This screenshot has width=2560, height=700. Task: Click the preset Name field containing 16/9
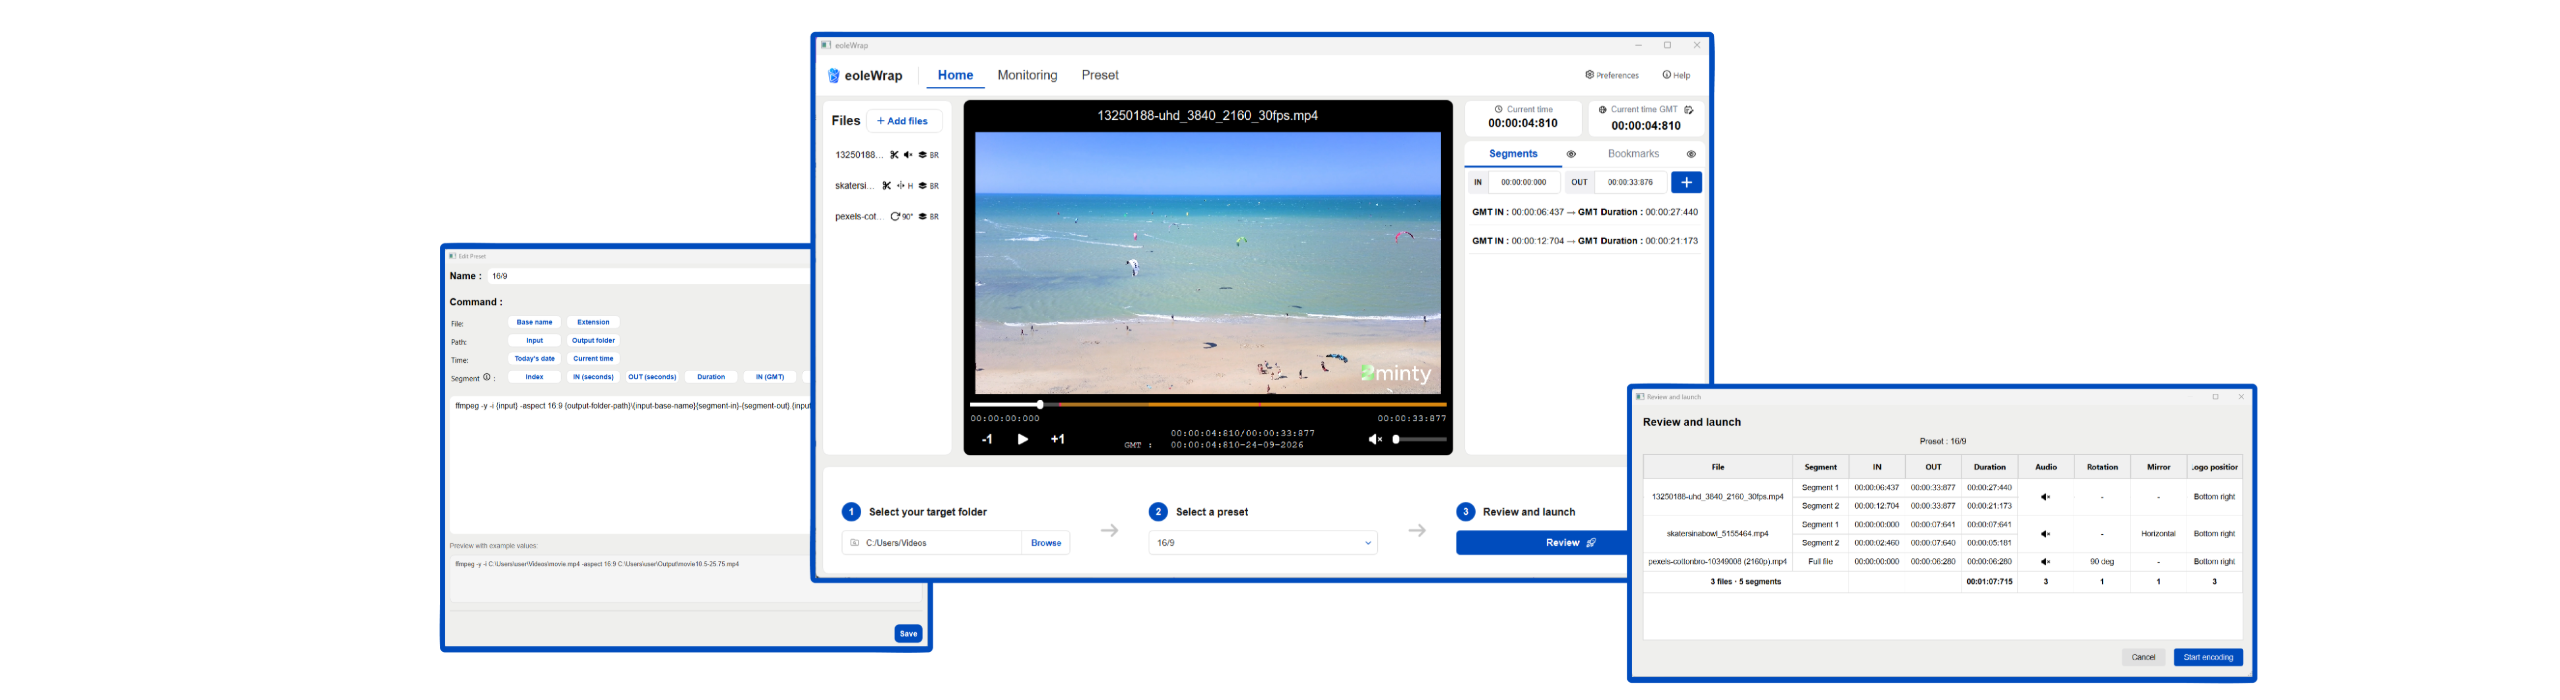click(x=648, y=276)
